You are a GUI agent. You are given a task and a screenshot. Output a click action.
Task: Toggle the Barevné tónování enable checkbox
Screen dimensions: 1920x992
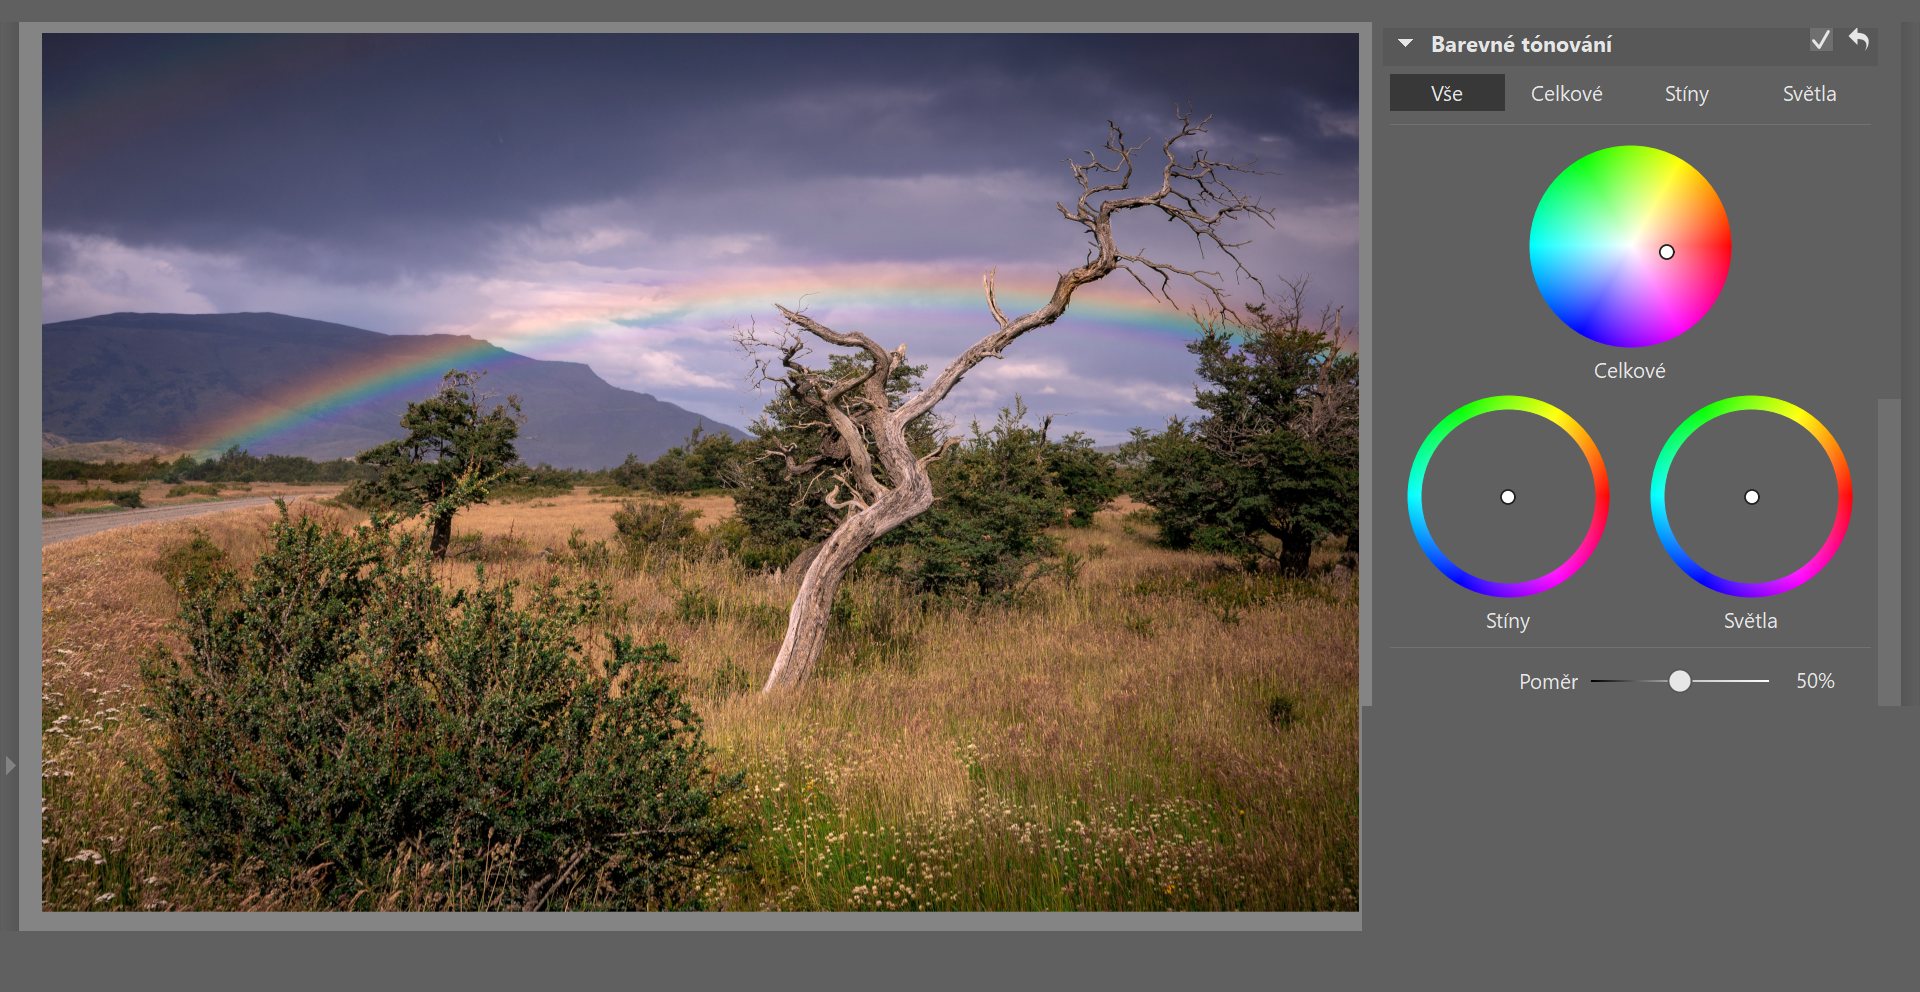tap(1821, 40)
